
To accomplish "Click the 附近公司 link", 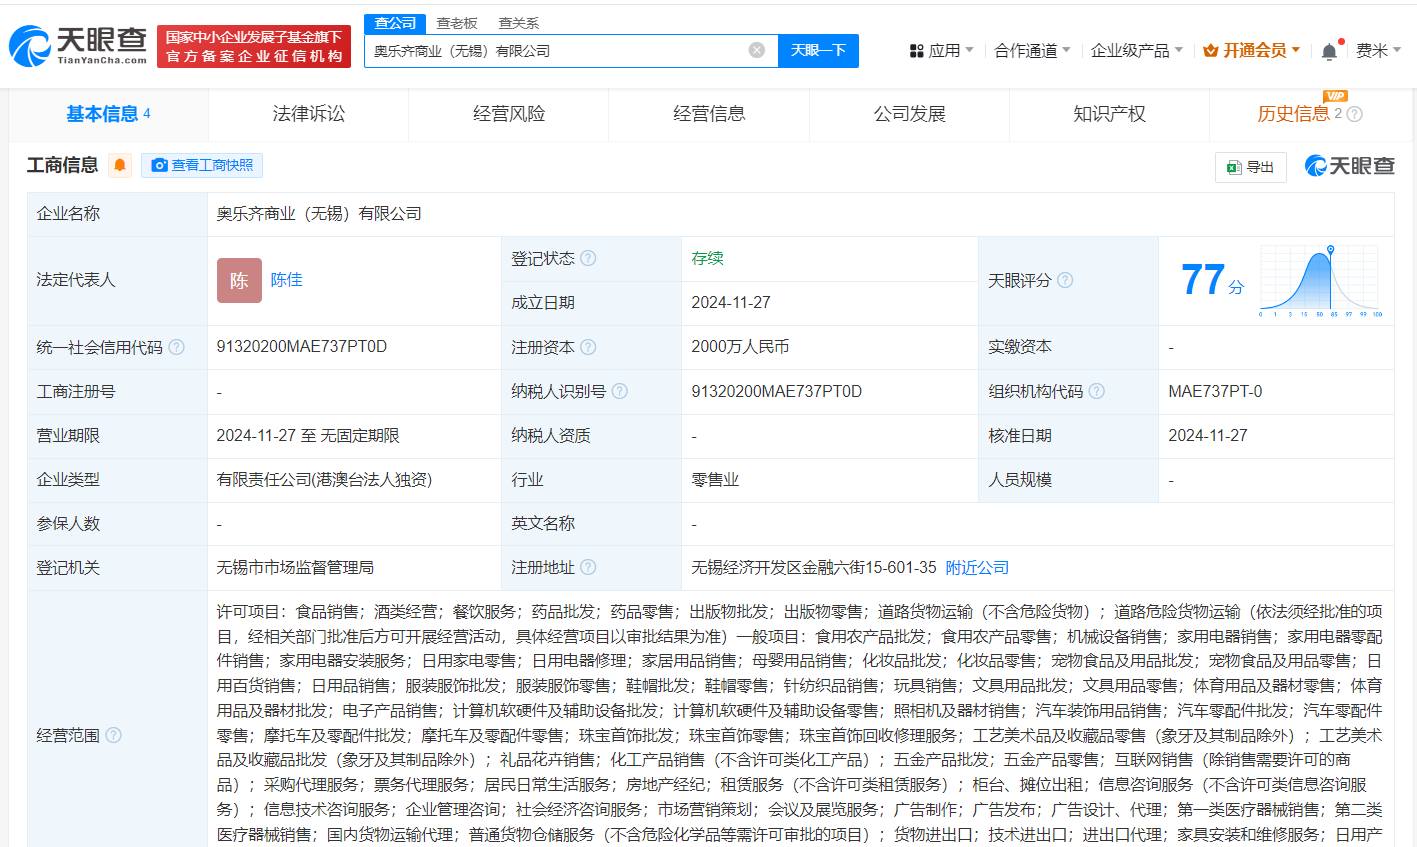I will [x=975, y=566].
